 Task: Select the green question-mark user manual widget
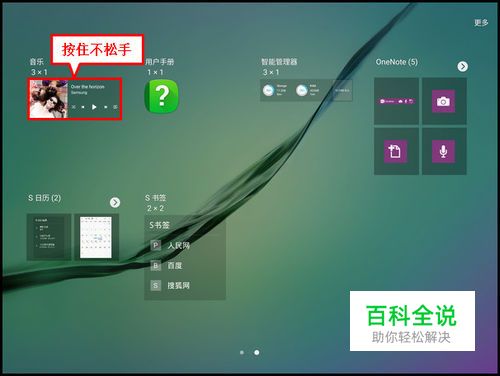161,96
